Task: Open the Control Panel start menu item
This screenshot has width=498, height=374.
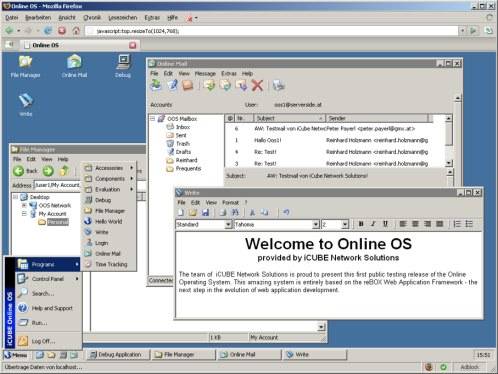Action: (48, 279)
